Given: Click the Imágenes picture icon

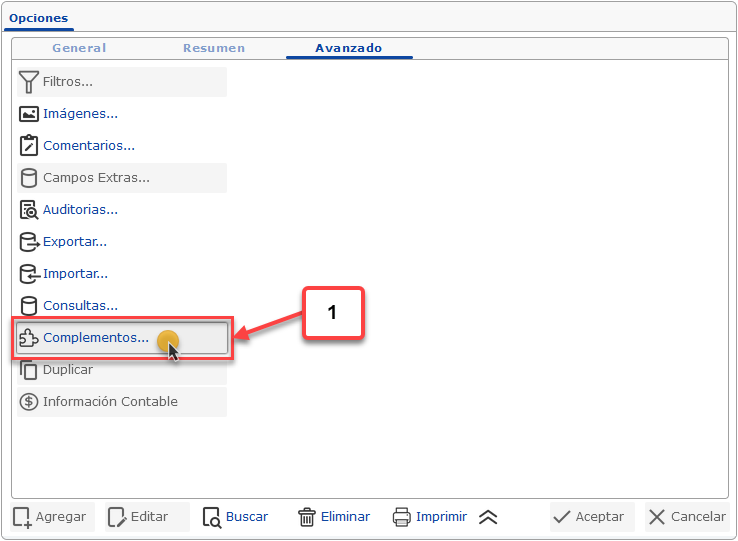Looking at the screenshot, I should point(29,114).
